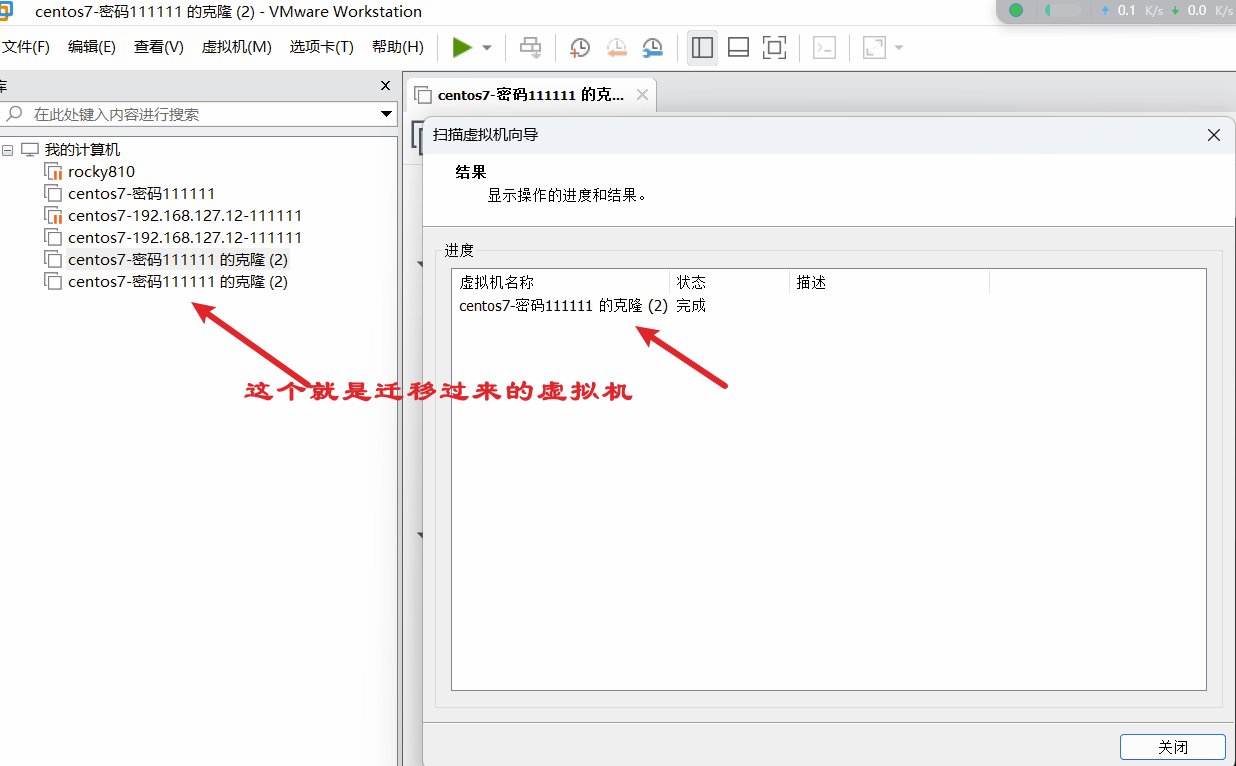Viewport: 1236px width, 766px height.
Task: Open the 编辑(E) menu
Action: tap(92, 47)
